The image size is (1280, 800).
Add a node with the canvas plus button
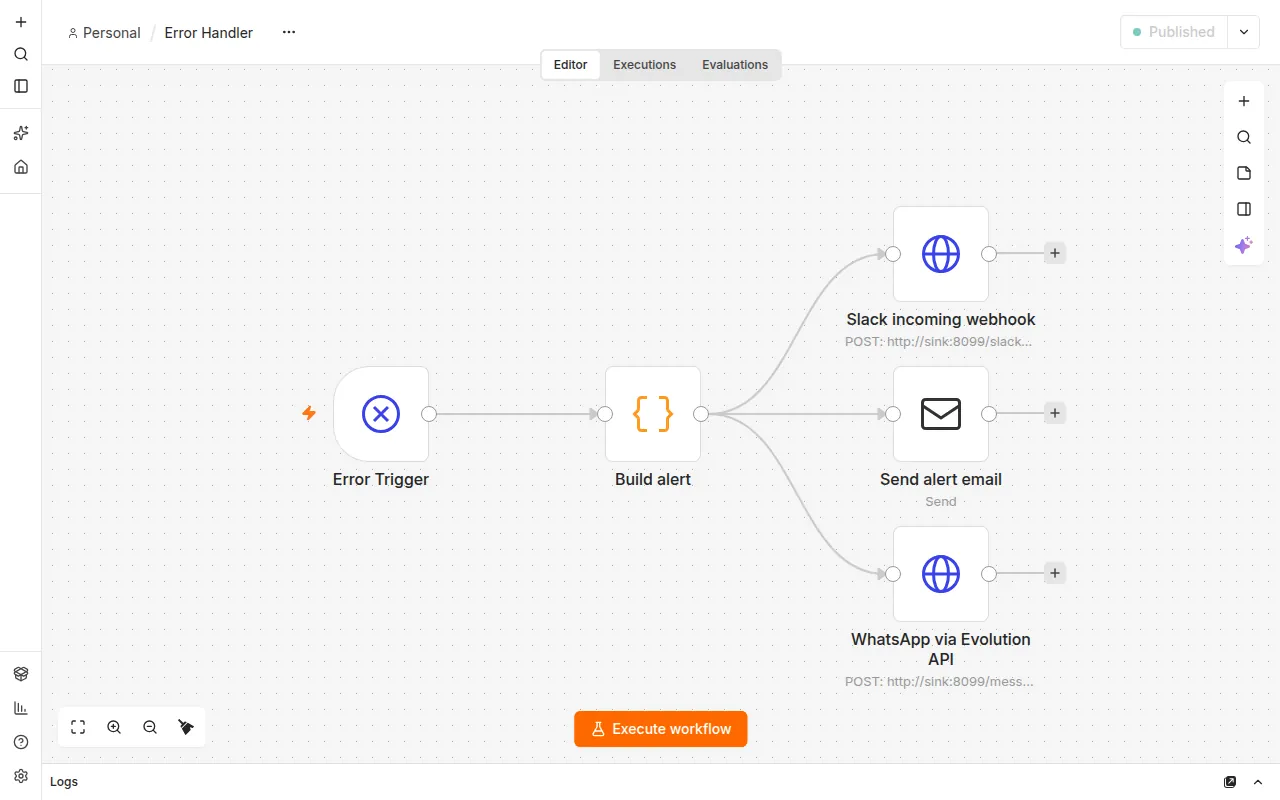tap(1244, 101)
